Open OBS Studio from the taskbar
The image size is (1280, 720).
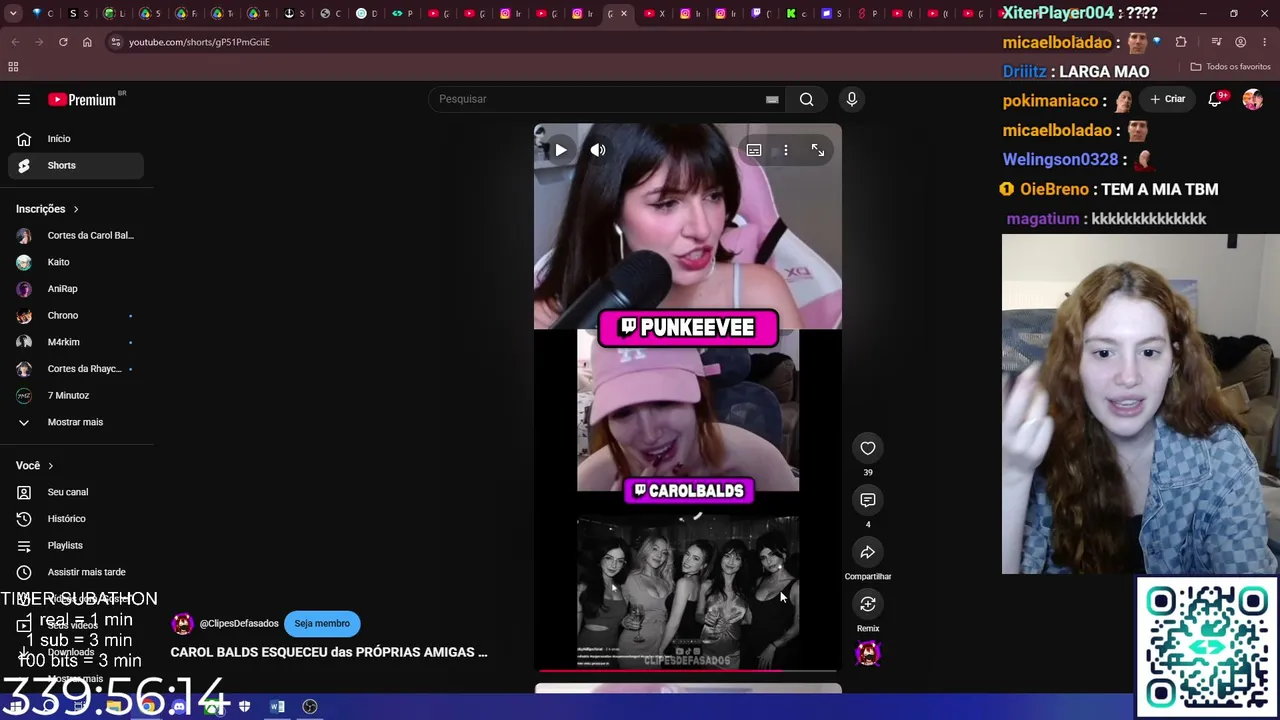point(310,707)
